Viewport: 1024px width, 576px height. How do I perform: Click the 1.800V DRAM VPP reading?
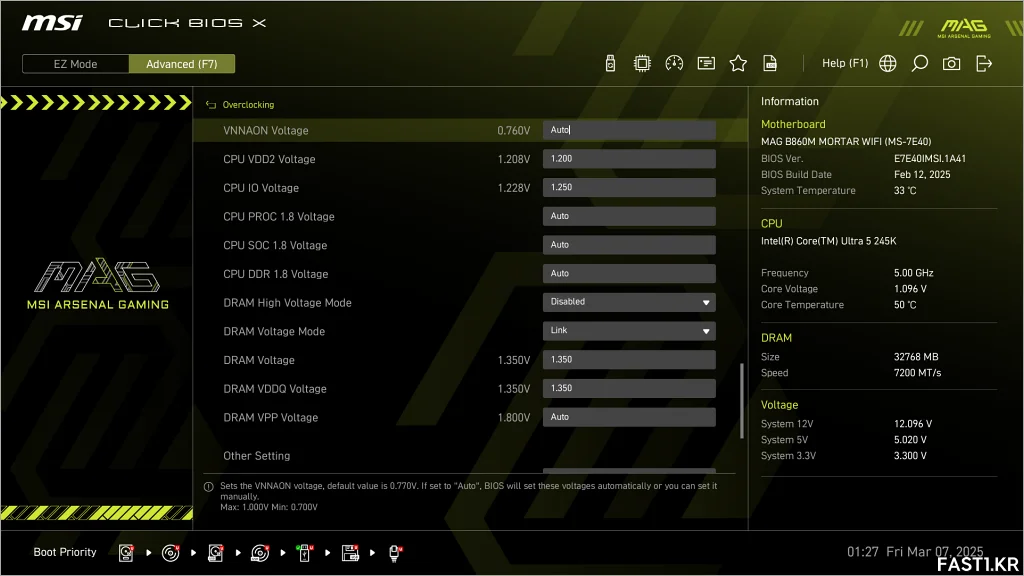pyautogui.click(x=513, y=418)
